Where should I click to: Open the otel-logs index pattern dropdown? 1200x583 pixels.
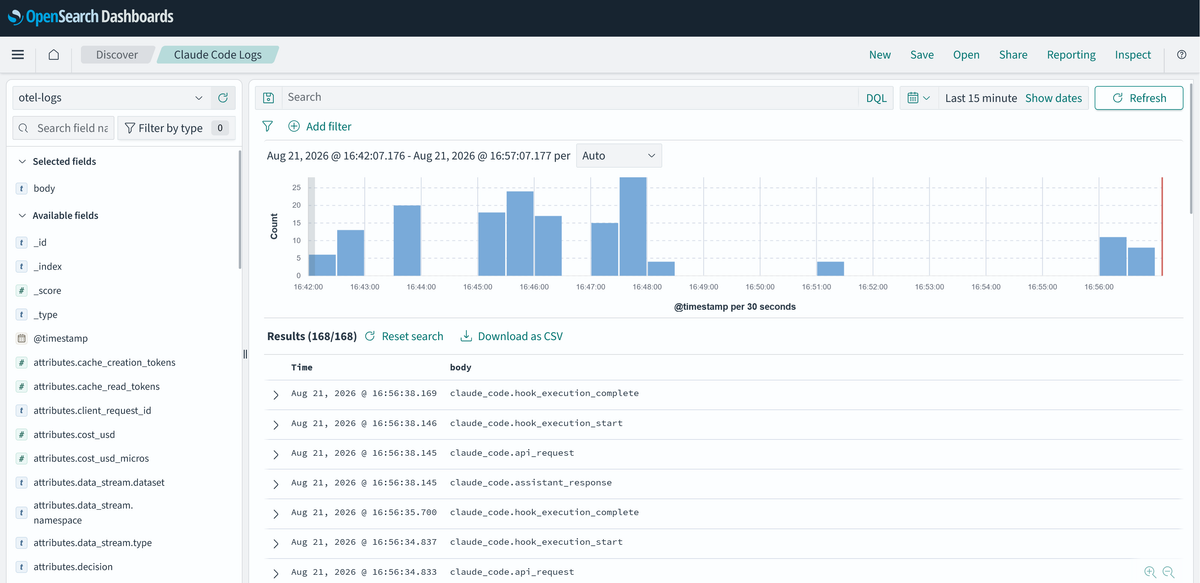click(x=110, y=98)
